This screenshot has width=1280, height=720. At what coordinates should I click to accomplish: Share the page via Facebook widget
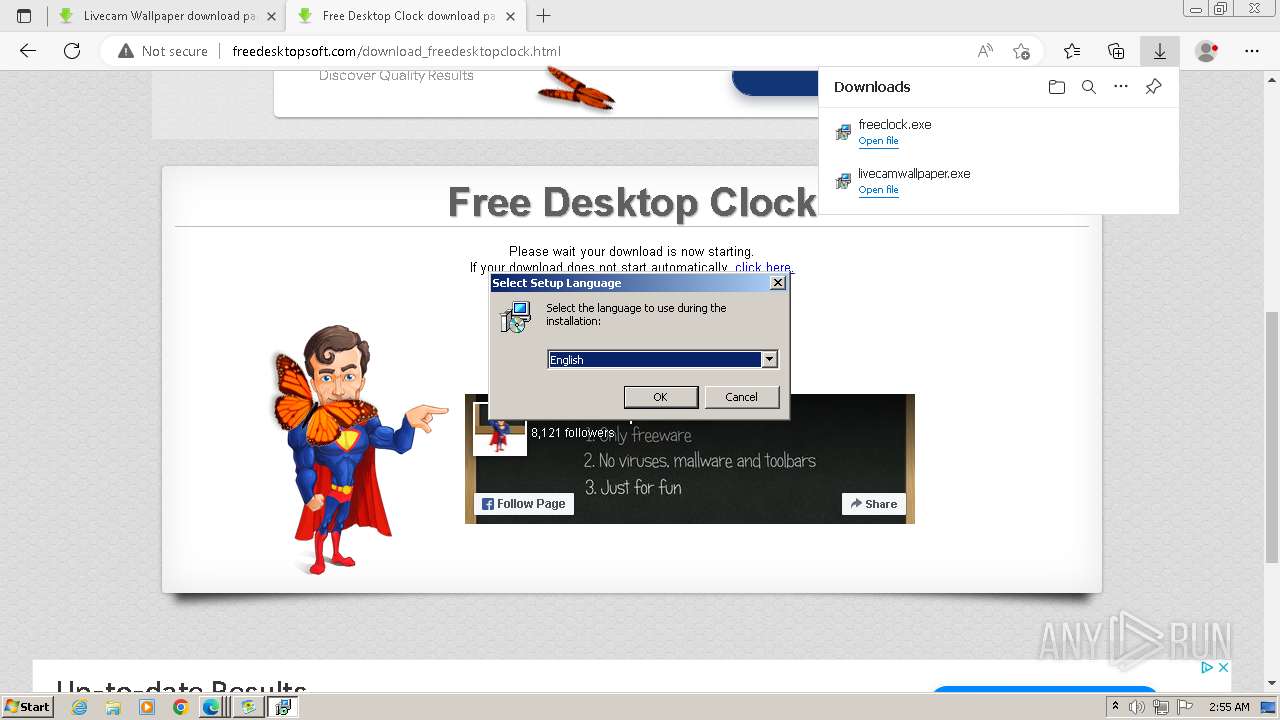coord(874,504)
